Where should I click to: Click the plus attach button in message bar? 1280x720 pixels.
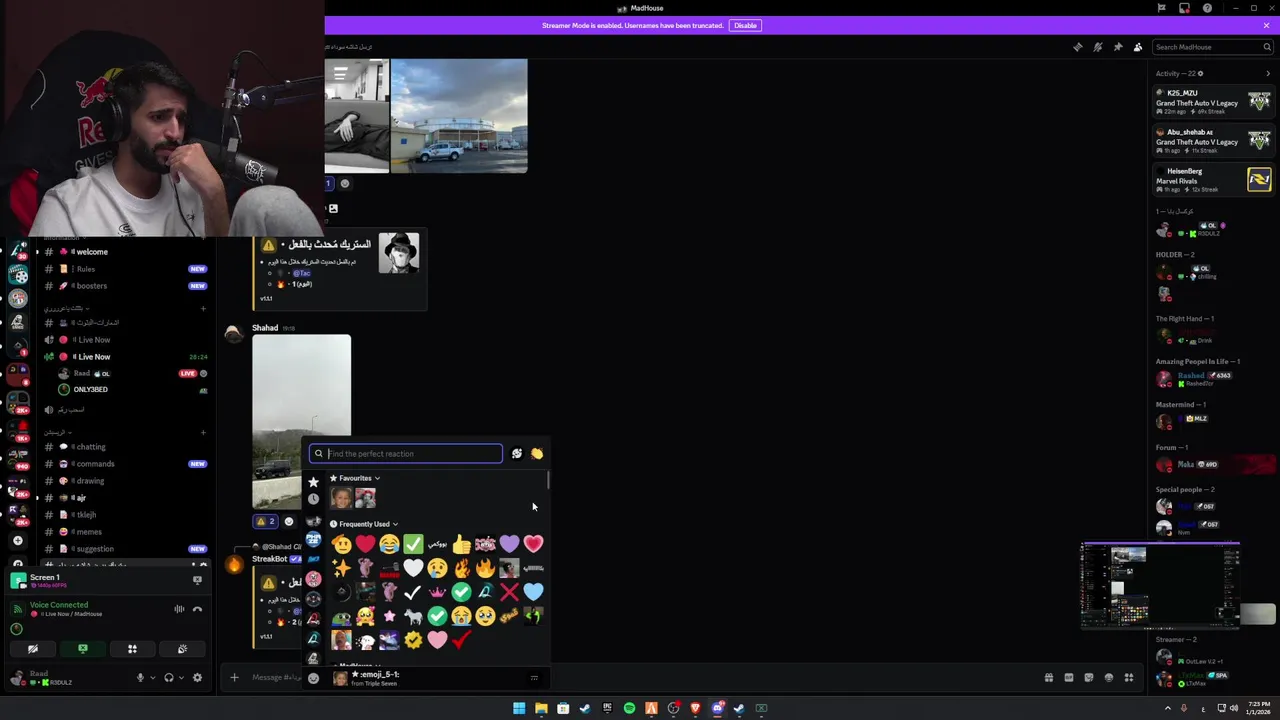[234, 678]
